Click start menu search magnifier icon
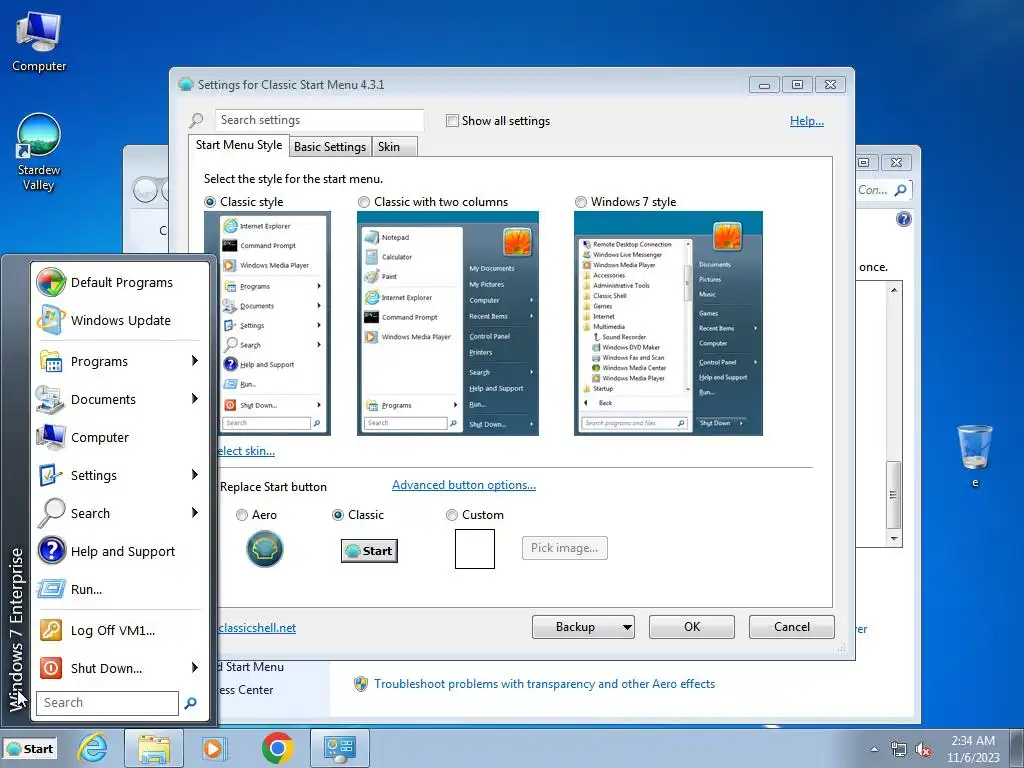 click(191, 703)
